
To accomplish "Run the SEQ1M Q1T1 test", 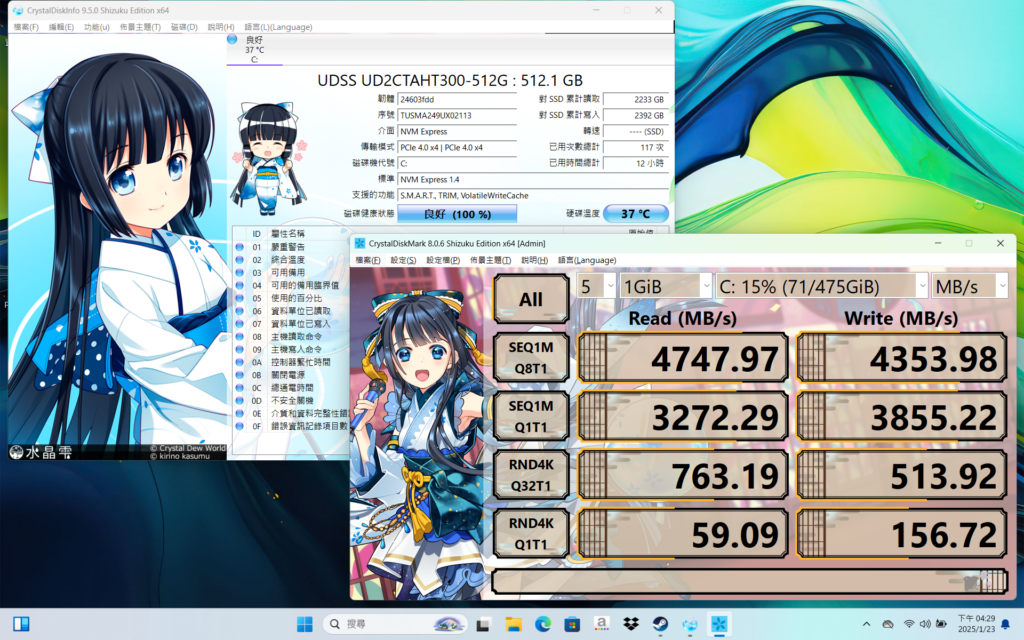I will tap(531, 416).
